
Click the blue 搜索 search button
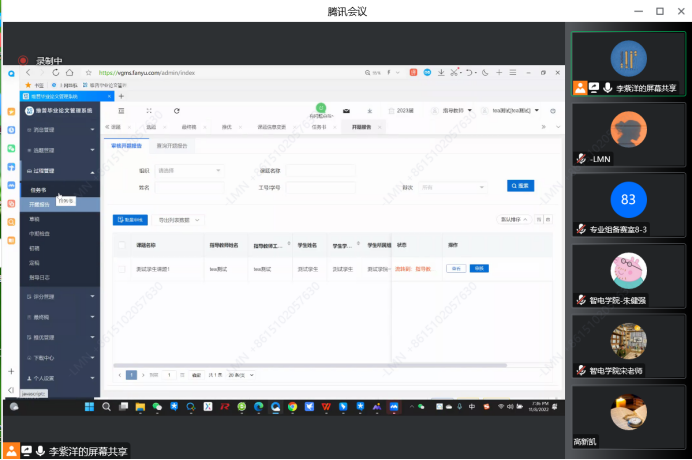coord(520,186)
